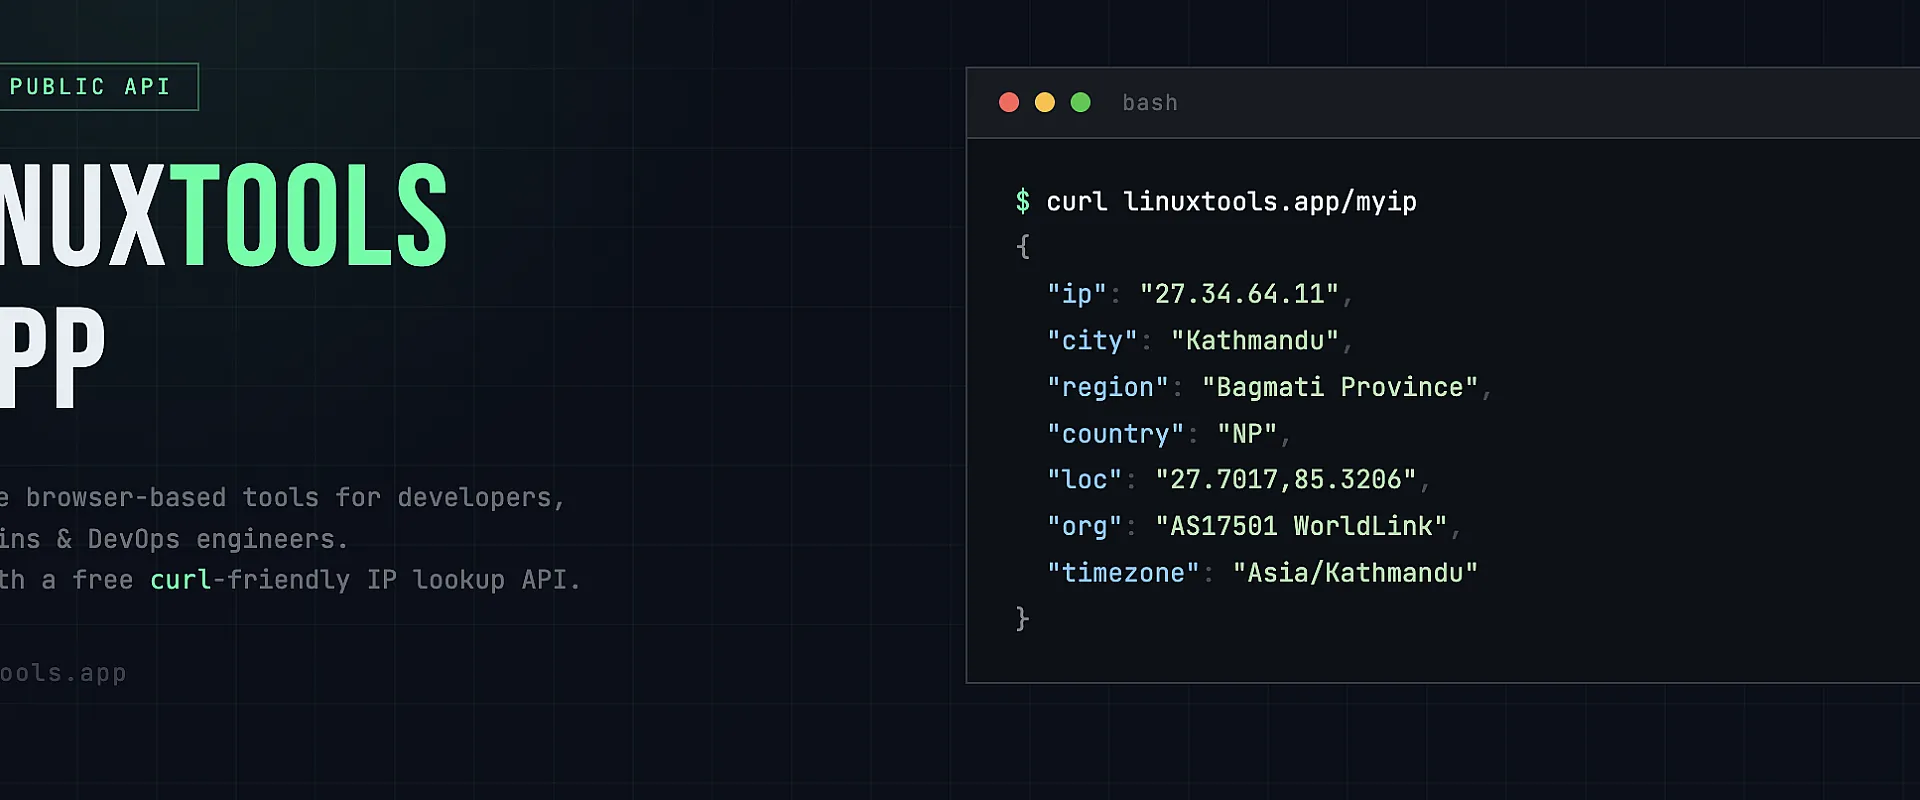
Task: Click the "$" prompt symbol
Action: point(1022,202)
